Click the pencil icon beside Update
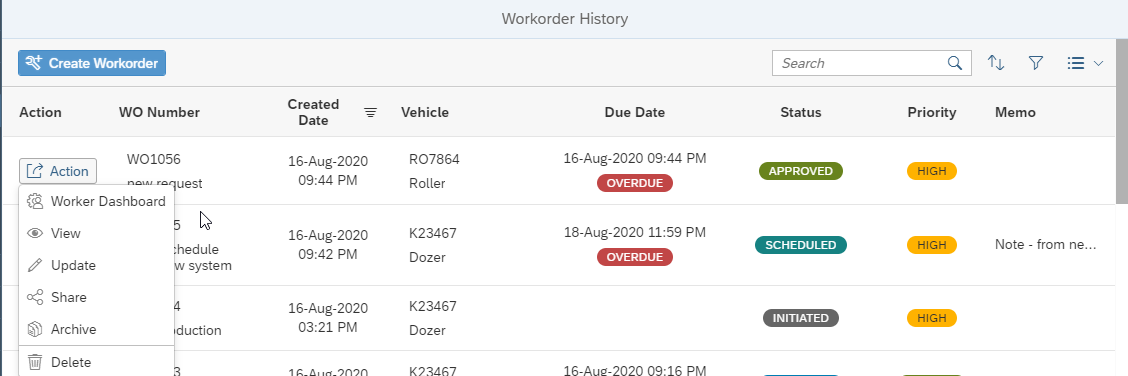 point(35,265)
